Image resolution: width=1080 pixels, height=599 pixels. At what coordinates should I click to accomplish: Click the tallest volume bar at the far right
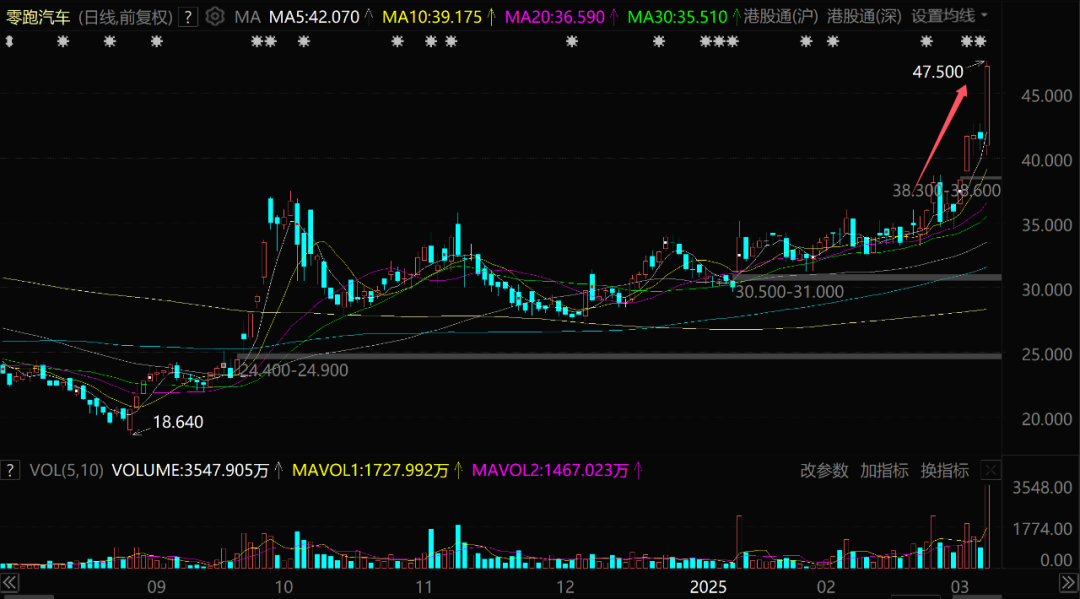click(988, 527)
